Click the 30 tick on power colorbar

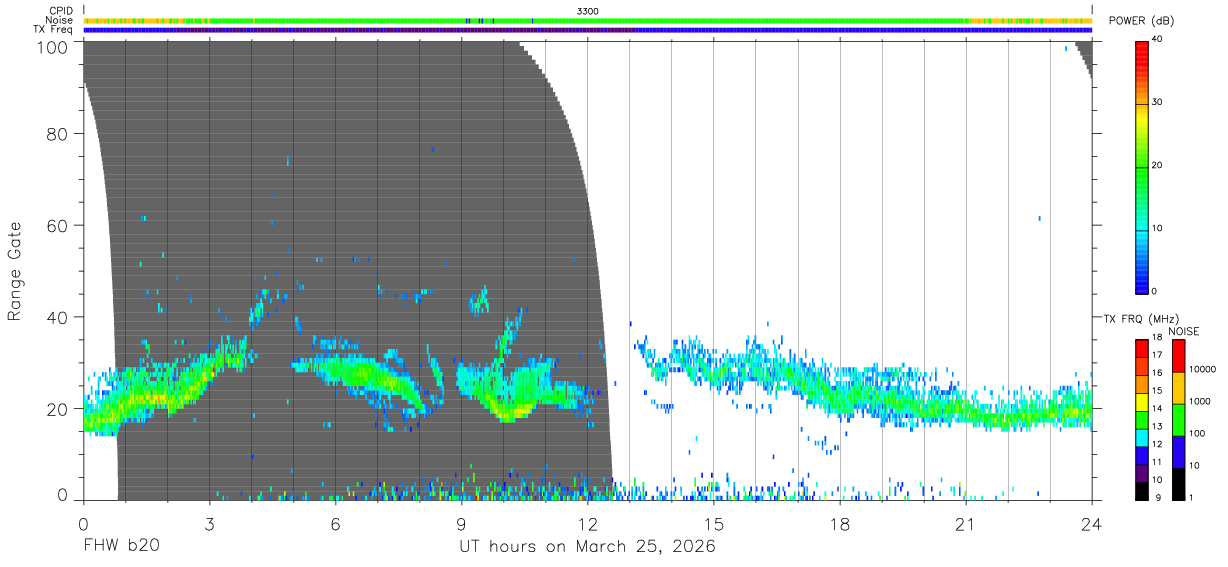pyautogui.click(x=1158, y=102)
